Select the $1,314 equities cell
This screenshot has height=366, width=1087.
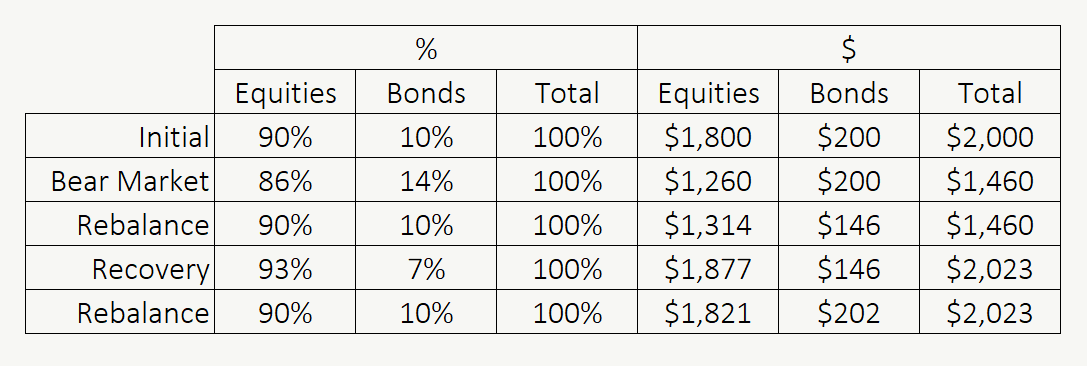click(708, 224)
